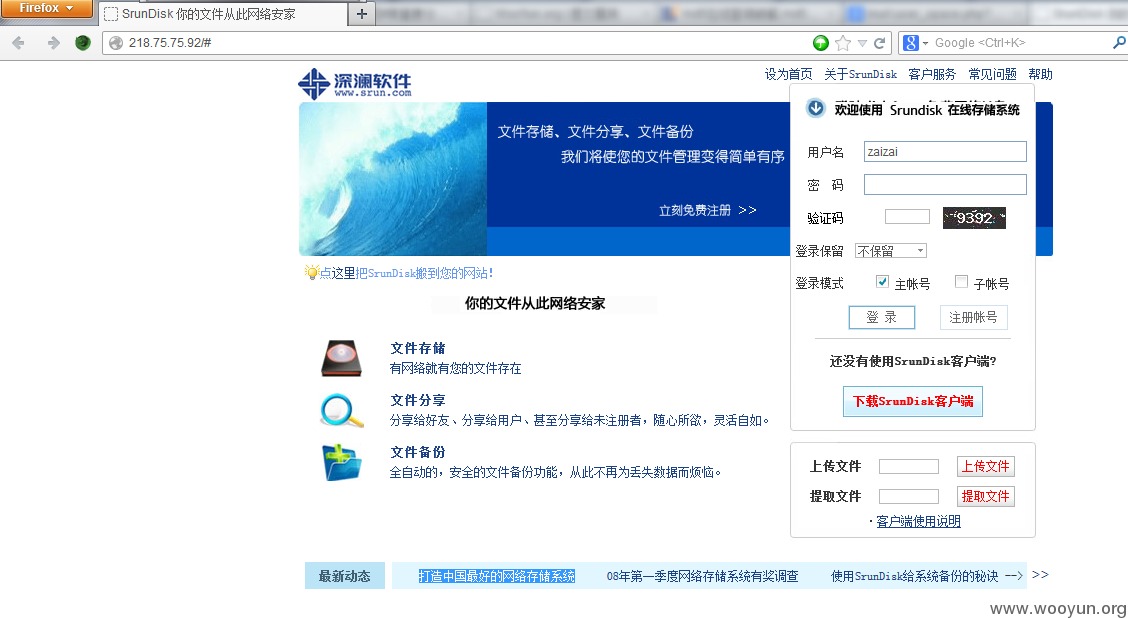Click the green up-arrow icon in address bar
This screenshot has width=1128, height=618.
click(x=821, y=43)
